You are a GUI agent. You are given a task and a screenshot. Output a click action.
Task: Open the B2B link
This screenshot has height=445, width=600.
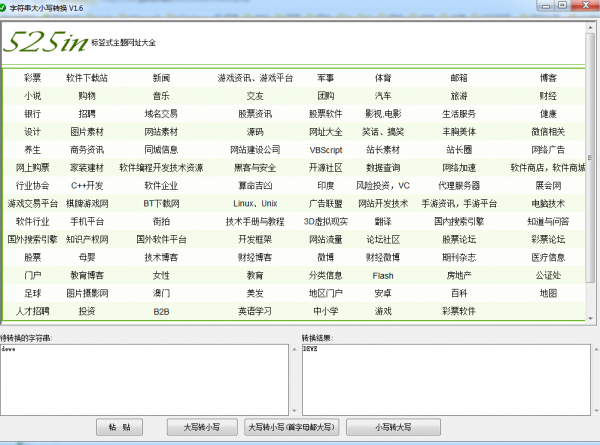point(161,311)
